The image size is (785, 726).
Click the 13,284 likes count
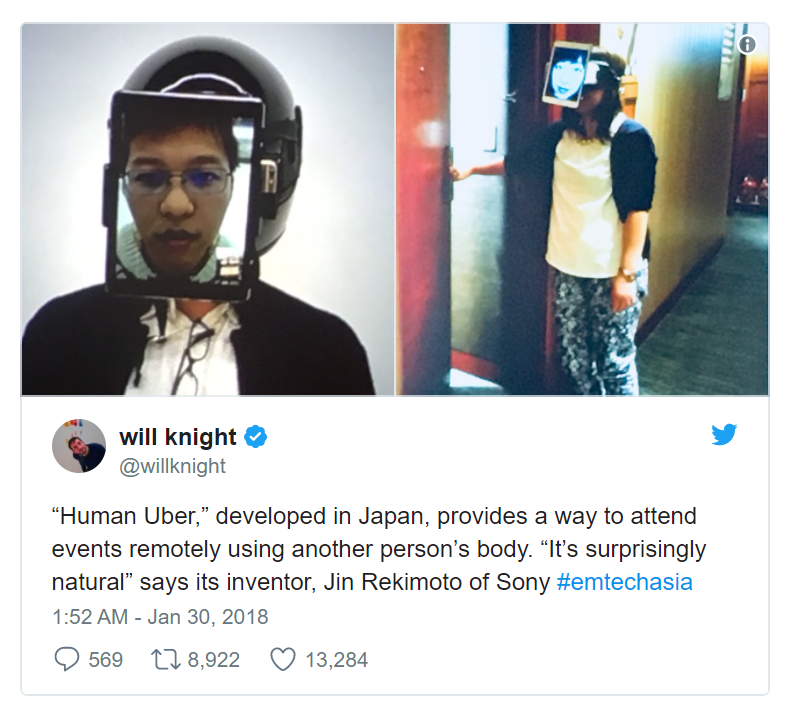coord(336,660)
